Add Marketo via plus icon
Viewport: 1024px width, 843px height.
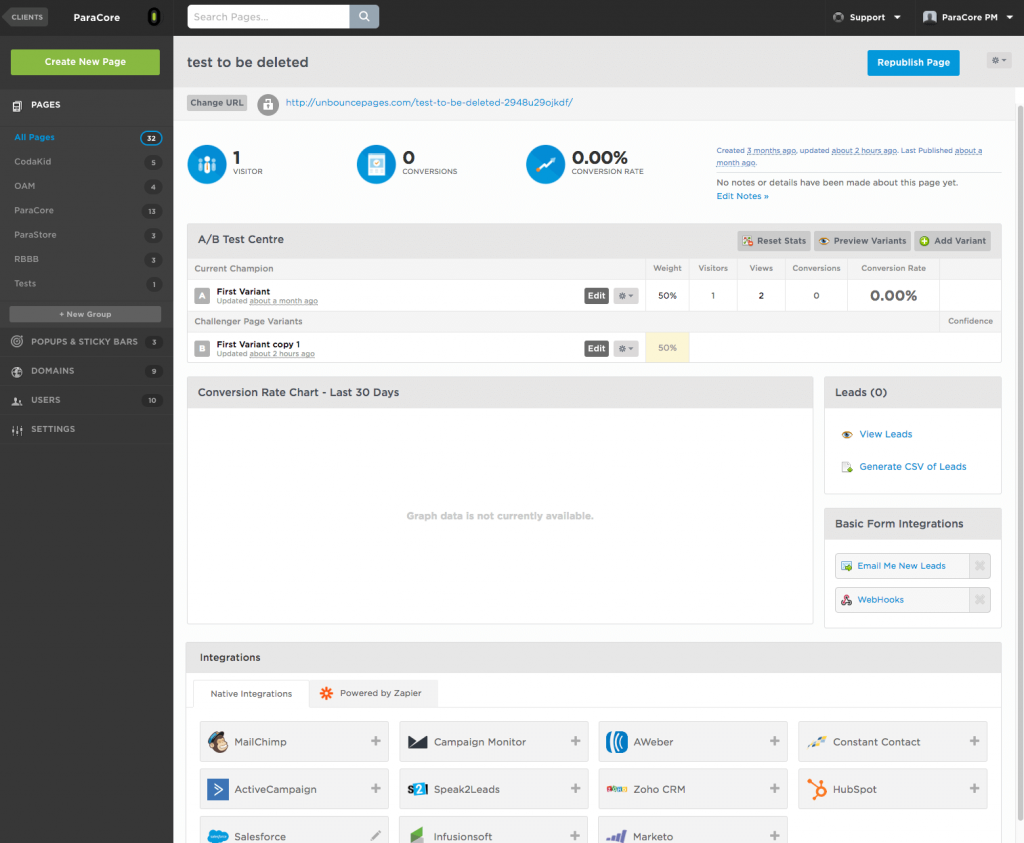click(775, 836)
